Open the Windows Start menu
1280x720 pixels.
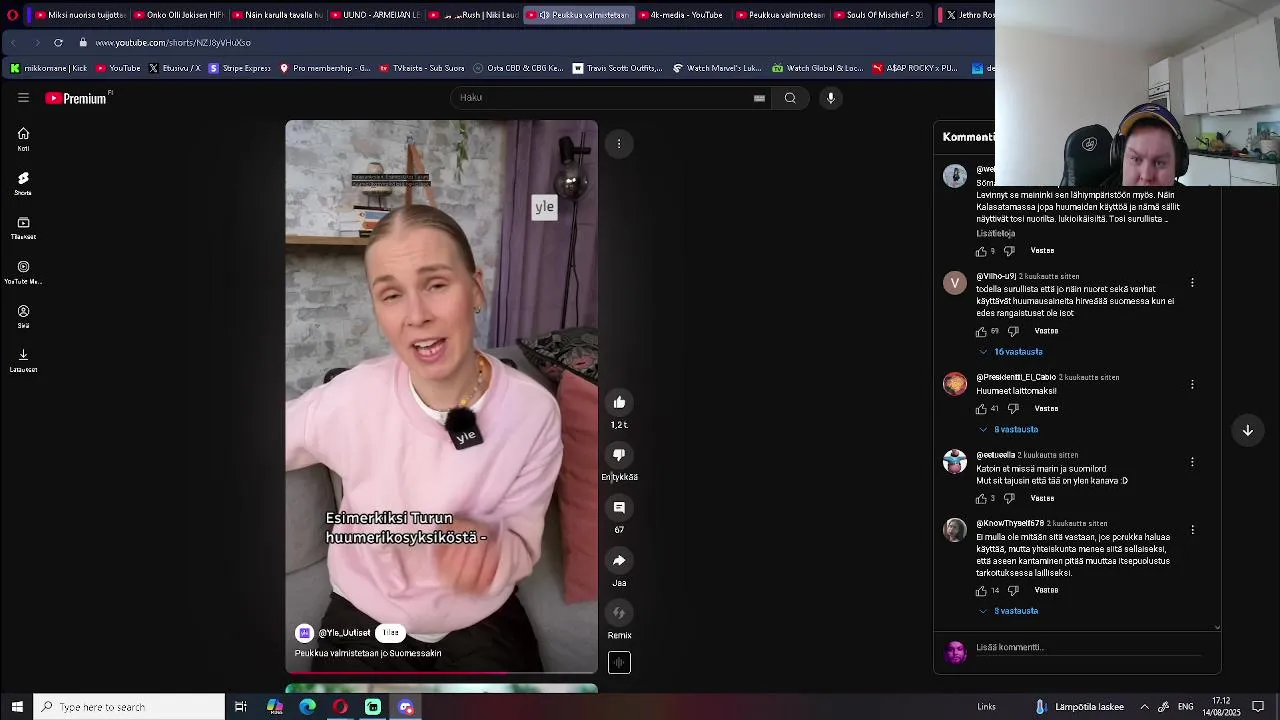(x=17, y=707)
